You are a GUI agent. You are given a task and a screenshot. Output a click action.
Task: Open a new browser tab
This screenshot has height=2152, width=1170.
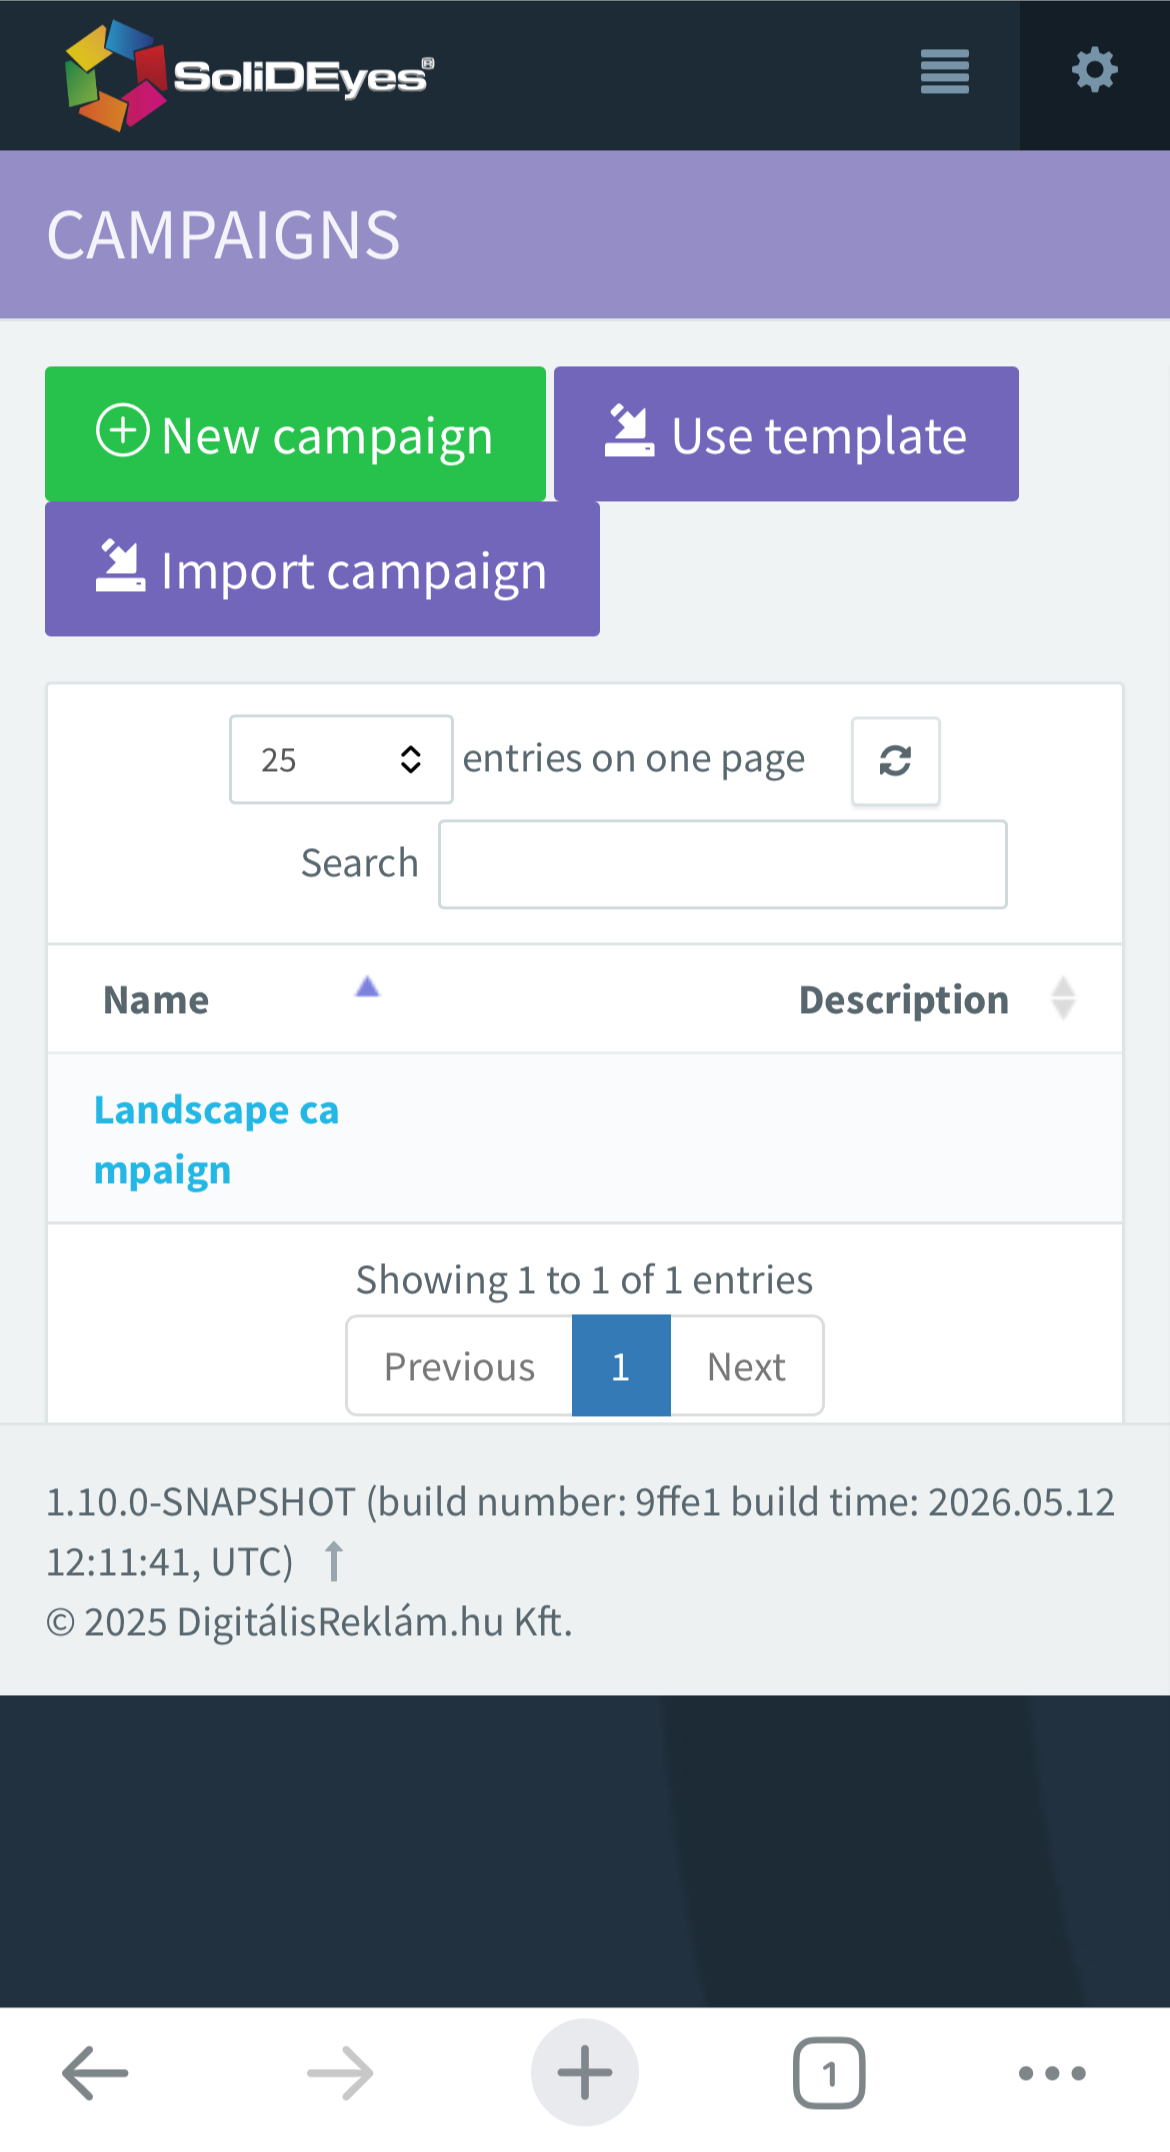click(x=585, y=2073)
